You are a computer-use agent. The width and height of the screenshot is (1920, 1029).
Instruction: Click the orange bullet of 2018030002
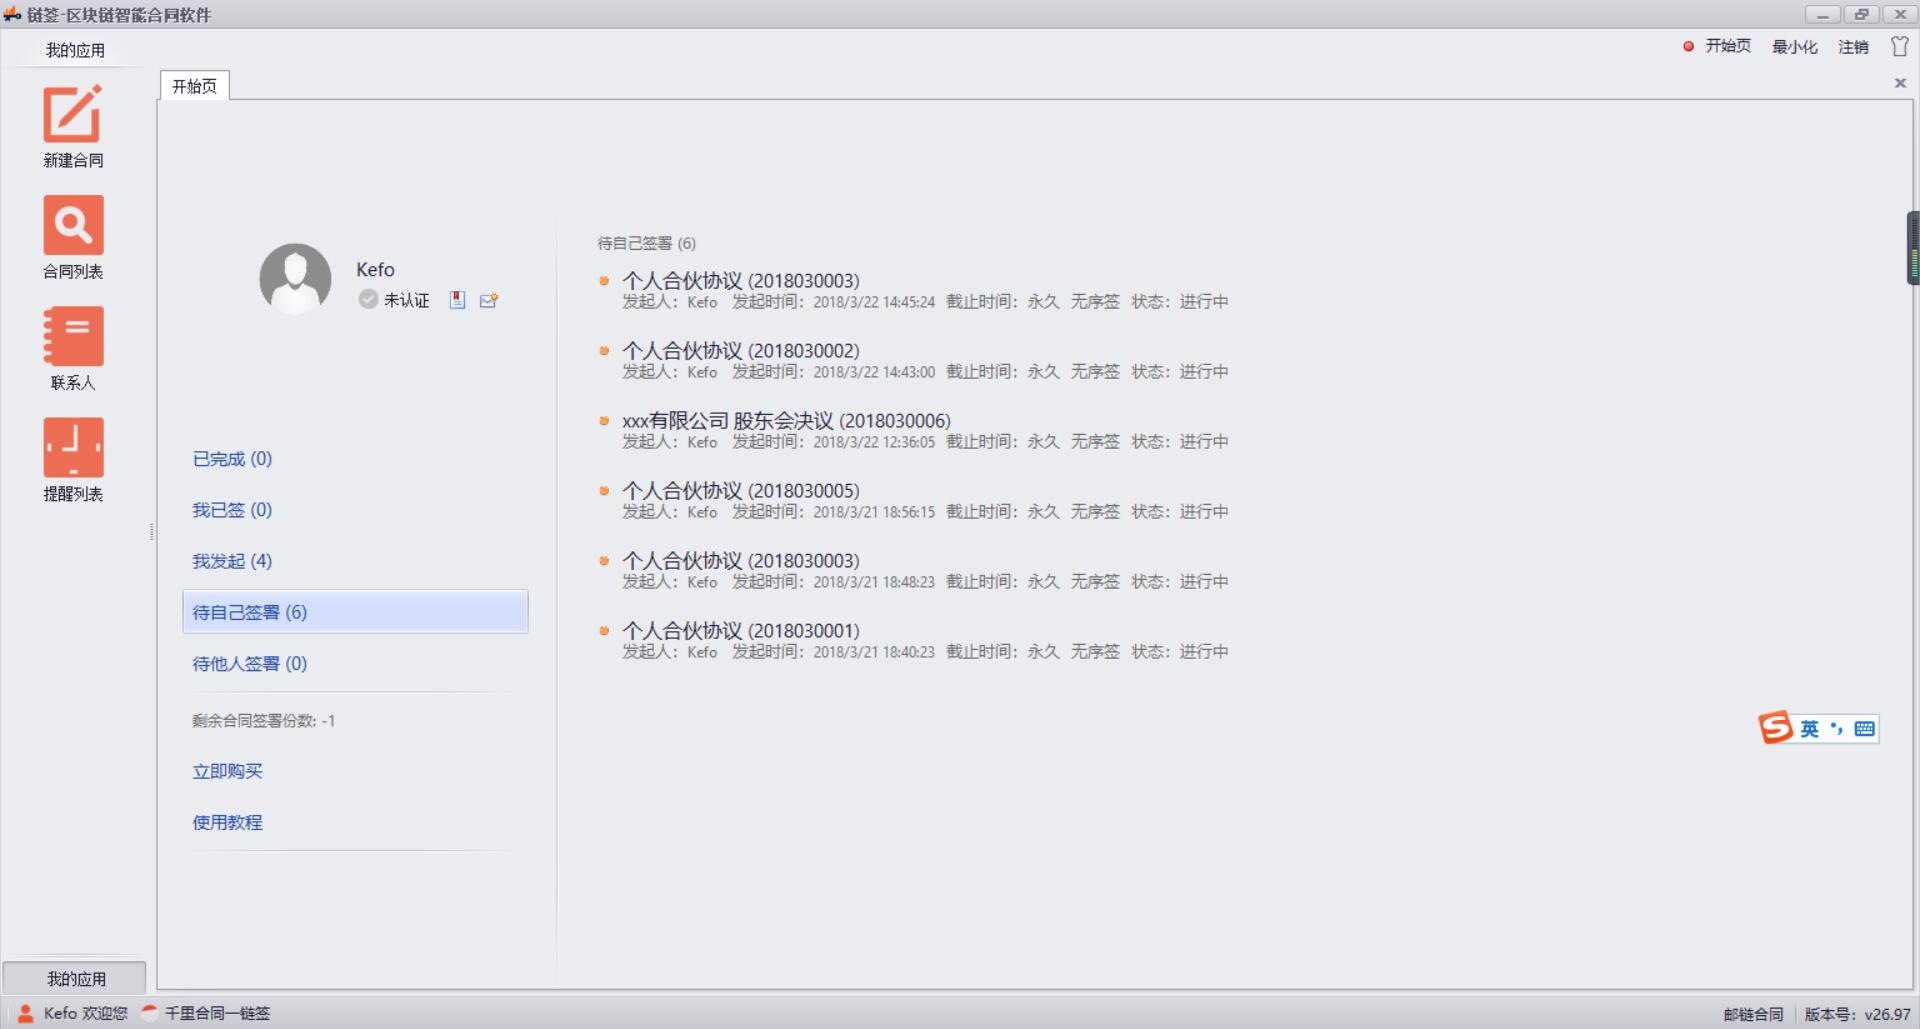[x=604, y=350]
